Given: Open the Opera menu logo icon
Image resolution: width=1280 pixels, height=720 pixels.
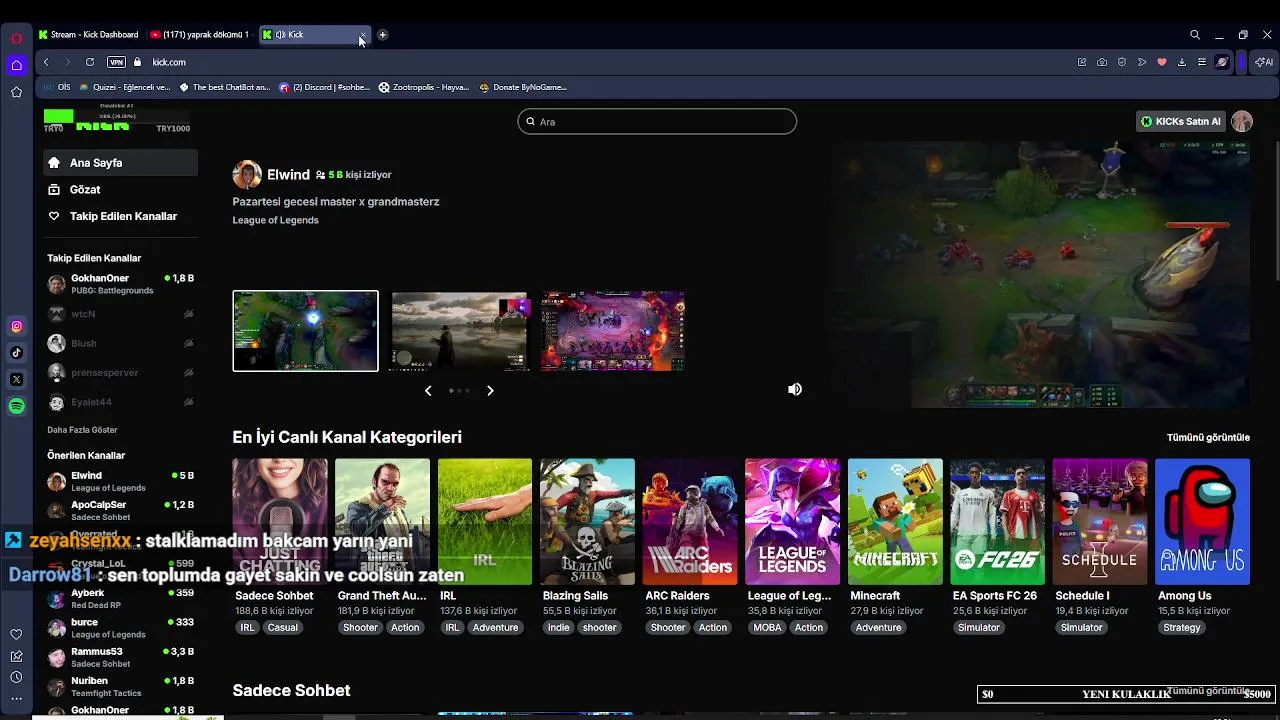Looking at the screenshot, I should 16,38.
